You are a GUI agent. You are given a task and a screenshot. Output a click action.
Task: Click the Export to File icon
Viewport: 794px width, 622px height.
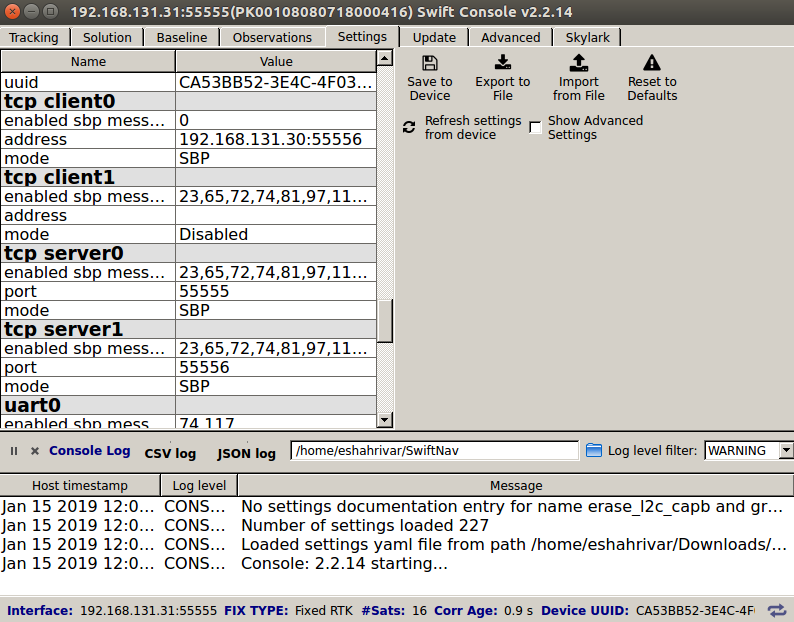coord(502,63)
